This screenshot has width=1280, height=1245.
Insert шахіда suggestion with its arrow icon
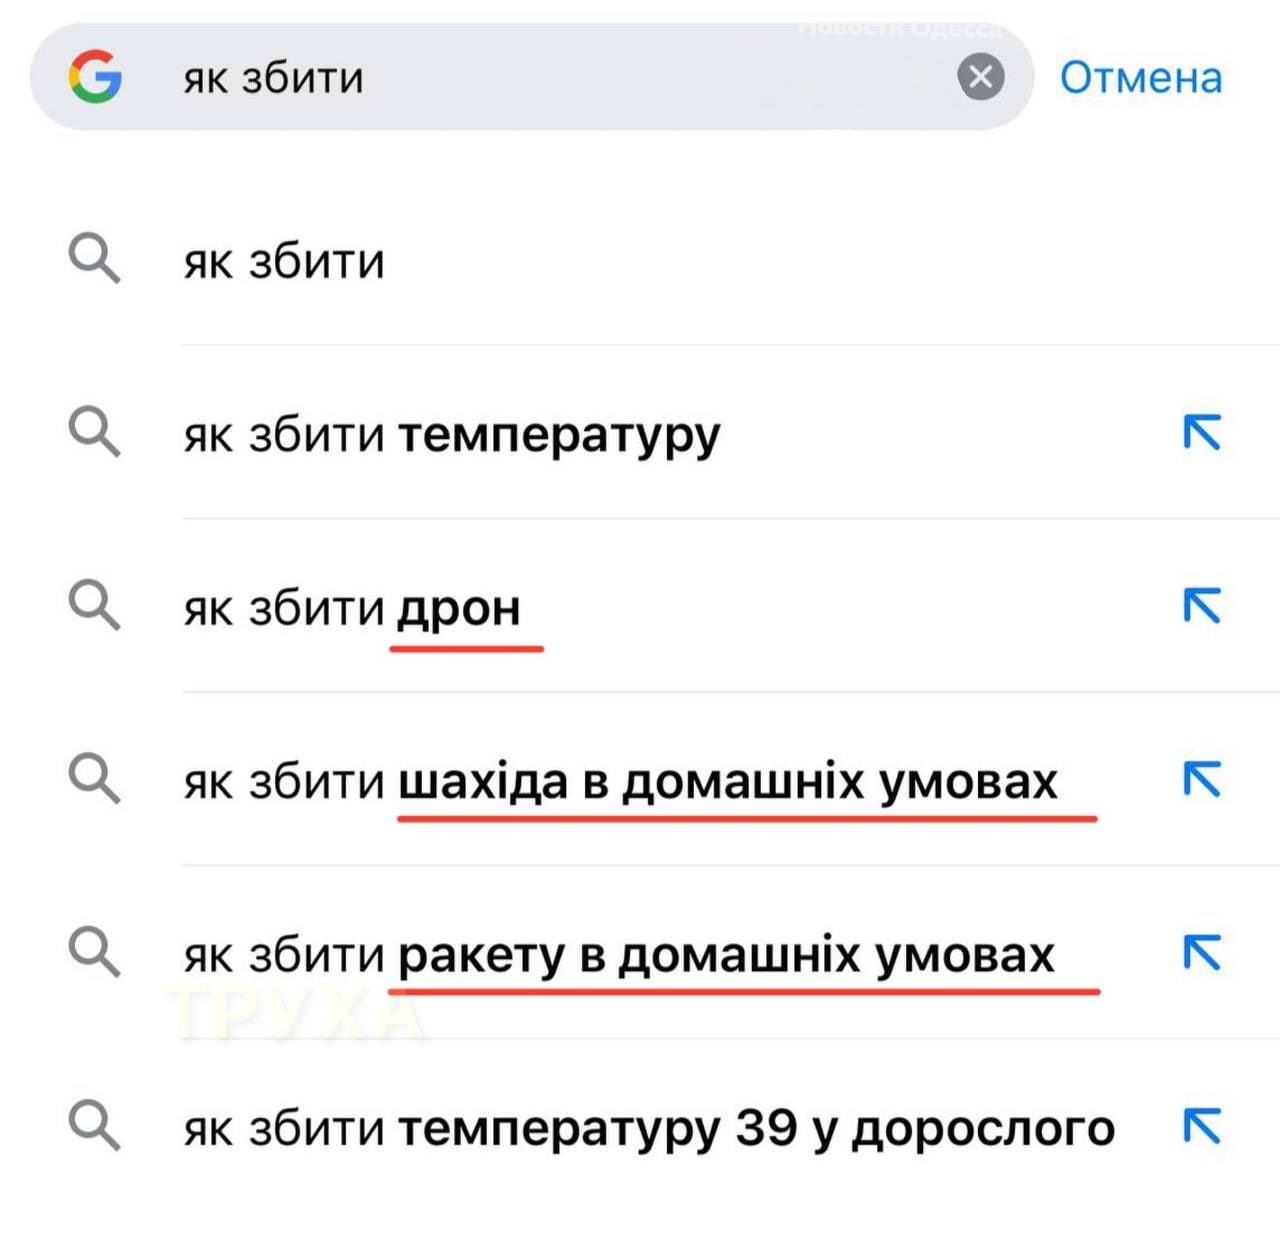pos(1201,779)
